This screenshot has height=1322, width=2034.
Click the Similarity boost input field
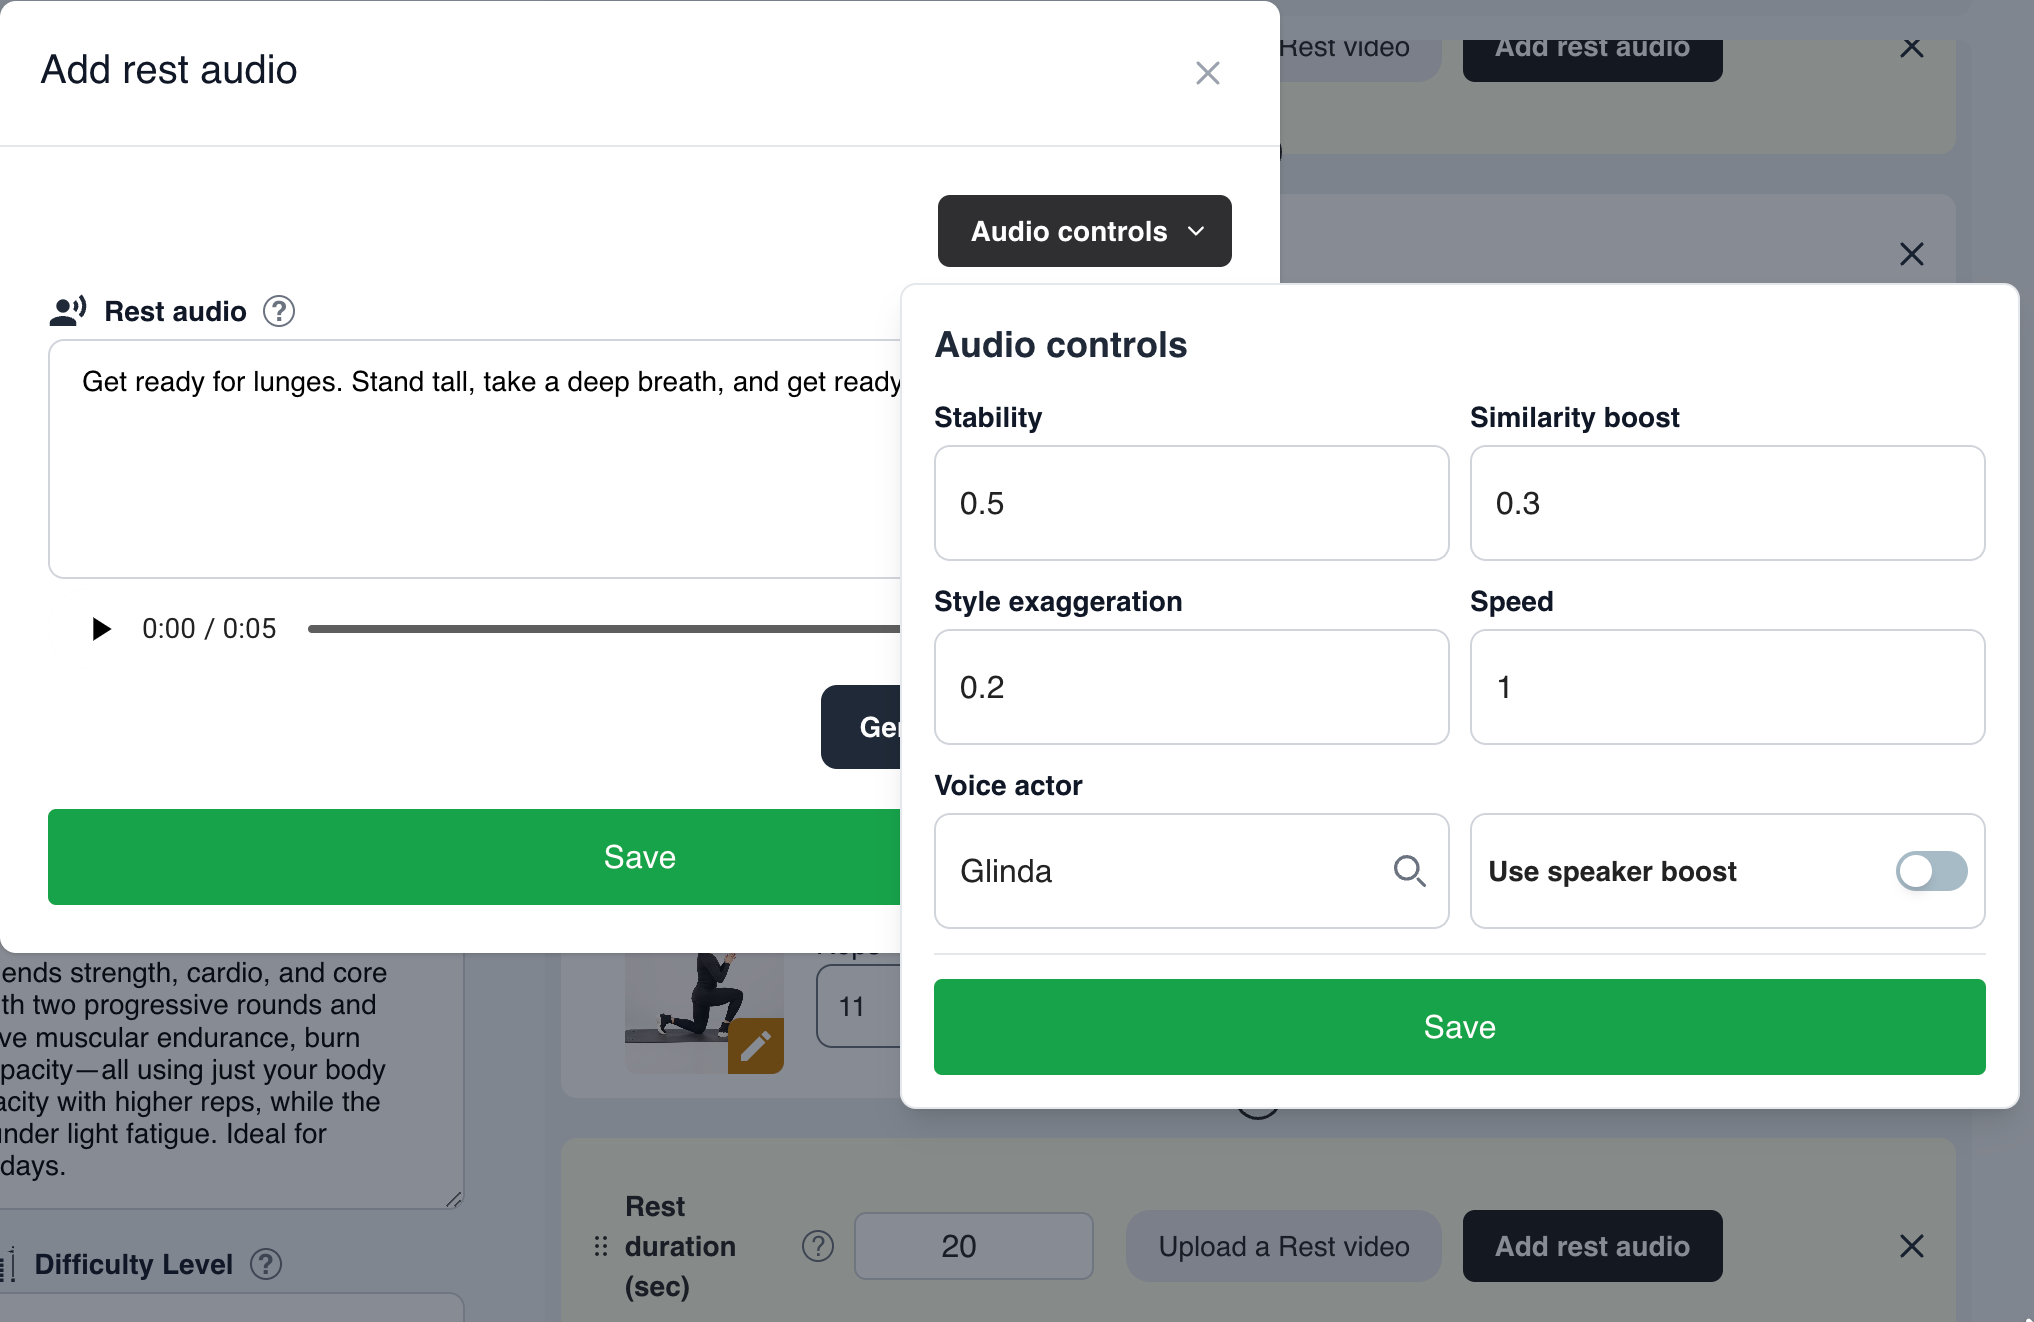1727,503
